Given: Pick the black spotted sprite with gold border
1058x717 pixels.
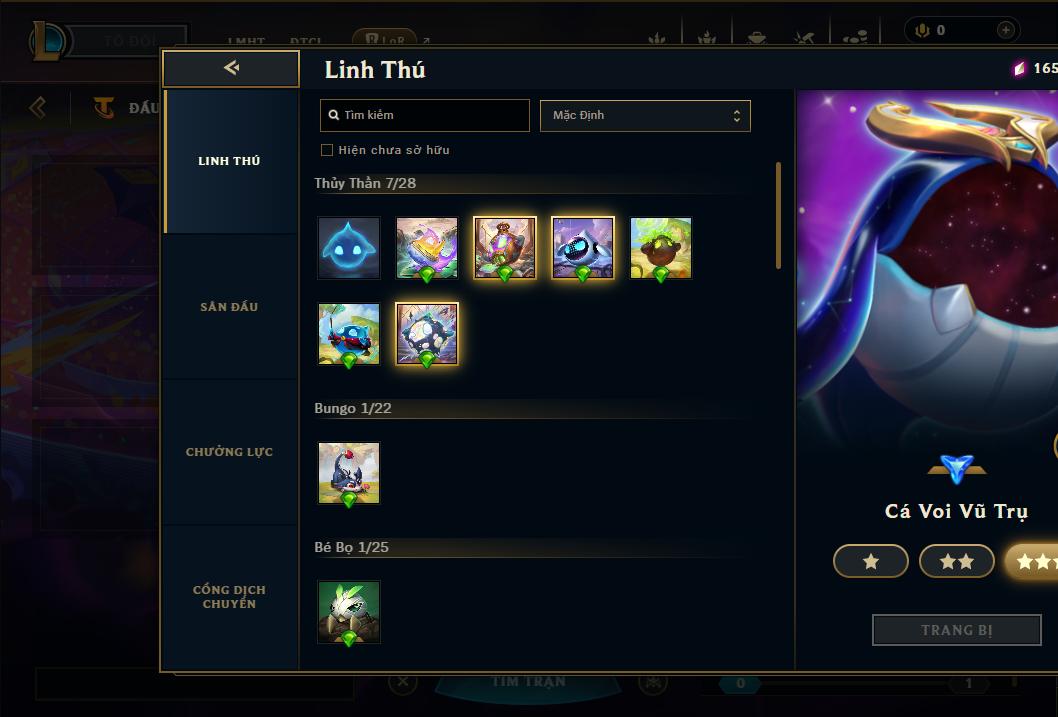Looking at the screenshot, I should point(426,334).
